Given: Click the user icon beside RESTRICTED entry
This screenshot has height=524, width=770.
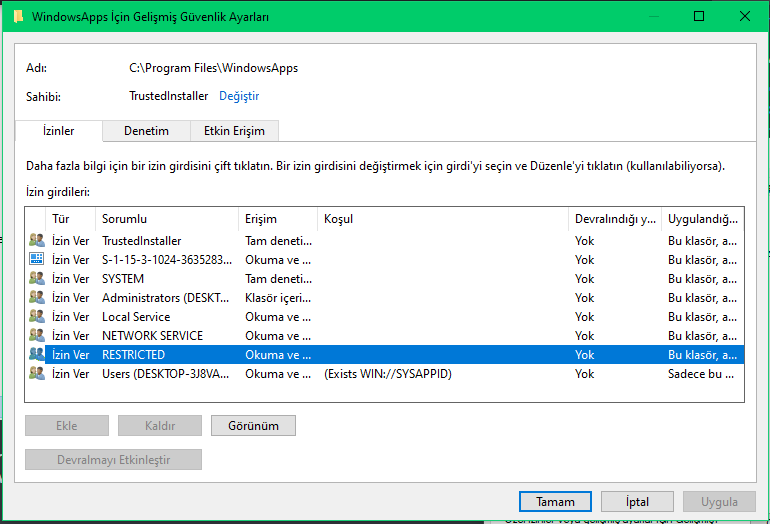Looking at the screenshot, I should point(36,354).
